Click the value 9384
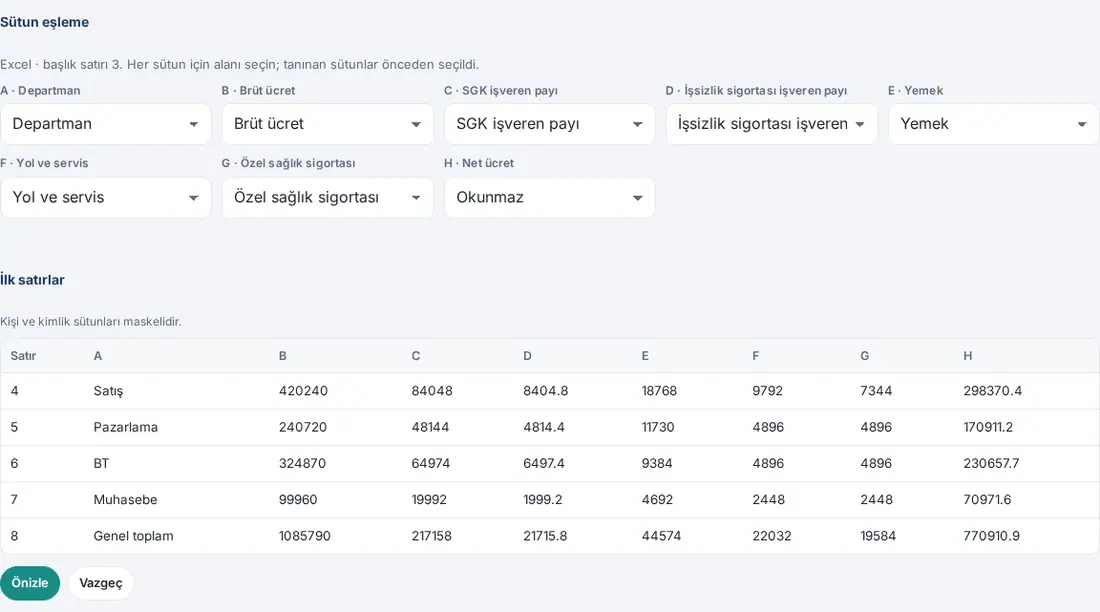The width and height of the screenshot is (1100, 612). click(657, 464)
